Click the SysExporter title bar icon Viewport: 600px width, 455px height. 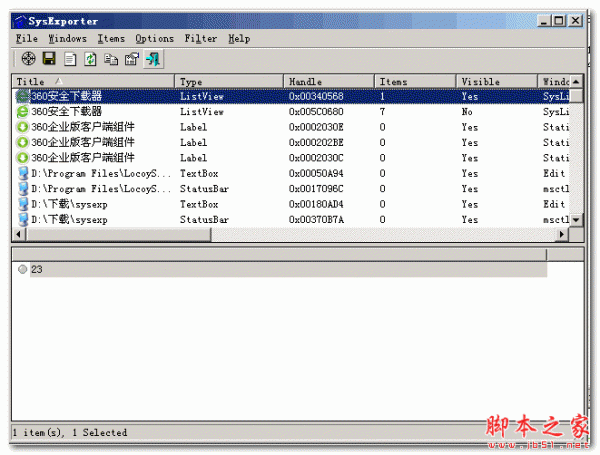(20, 21)
